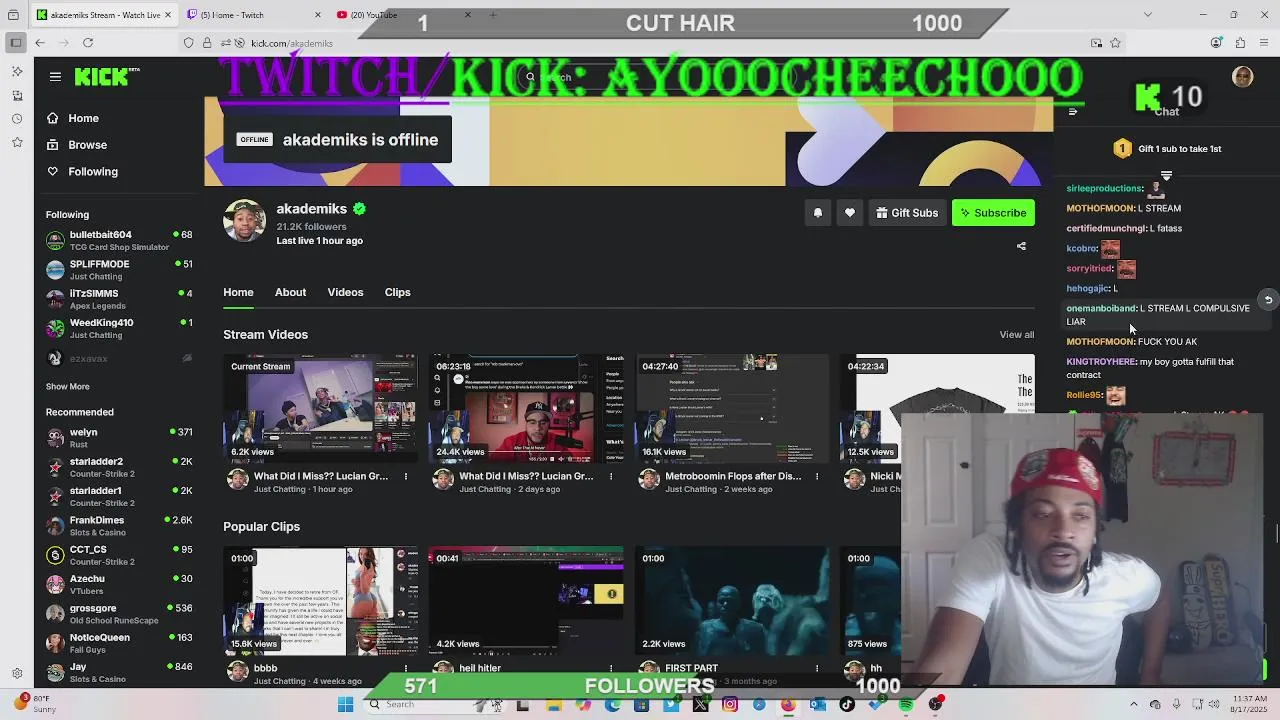Click the share icon below Subscribe
The height and width of the screenshot is (720, 1280).
pyautogui.click(x=1021, y=246)
